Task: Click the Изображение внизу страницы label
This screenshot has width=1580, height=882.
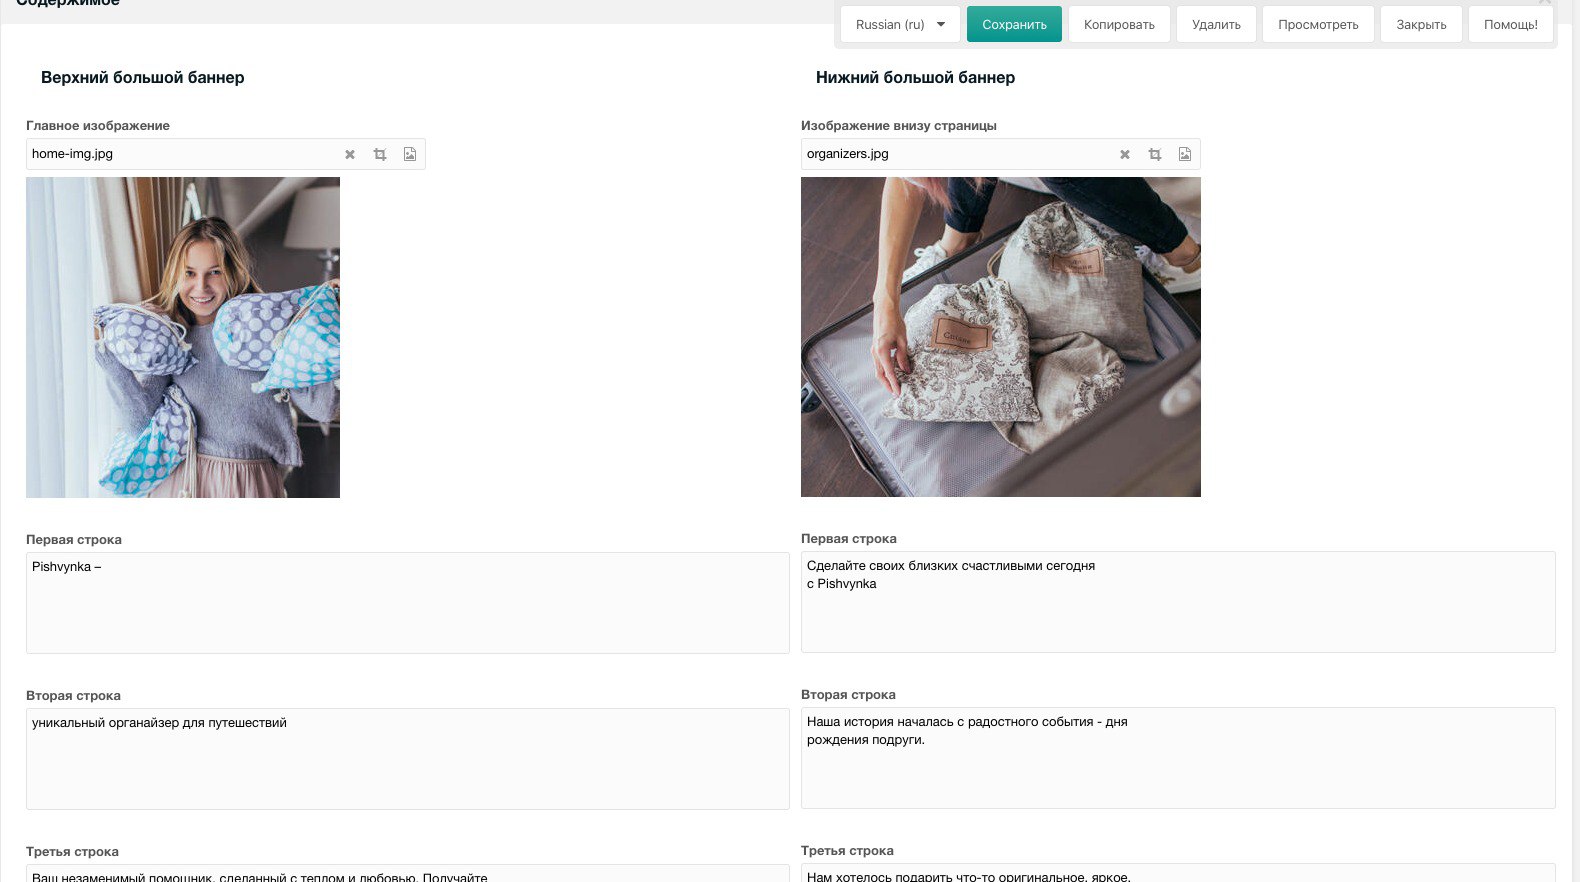Action: [x=899, y=125]
